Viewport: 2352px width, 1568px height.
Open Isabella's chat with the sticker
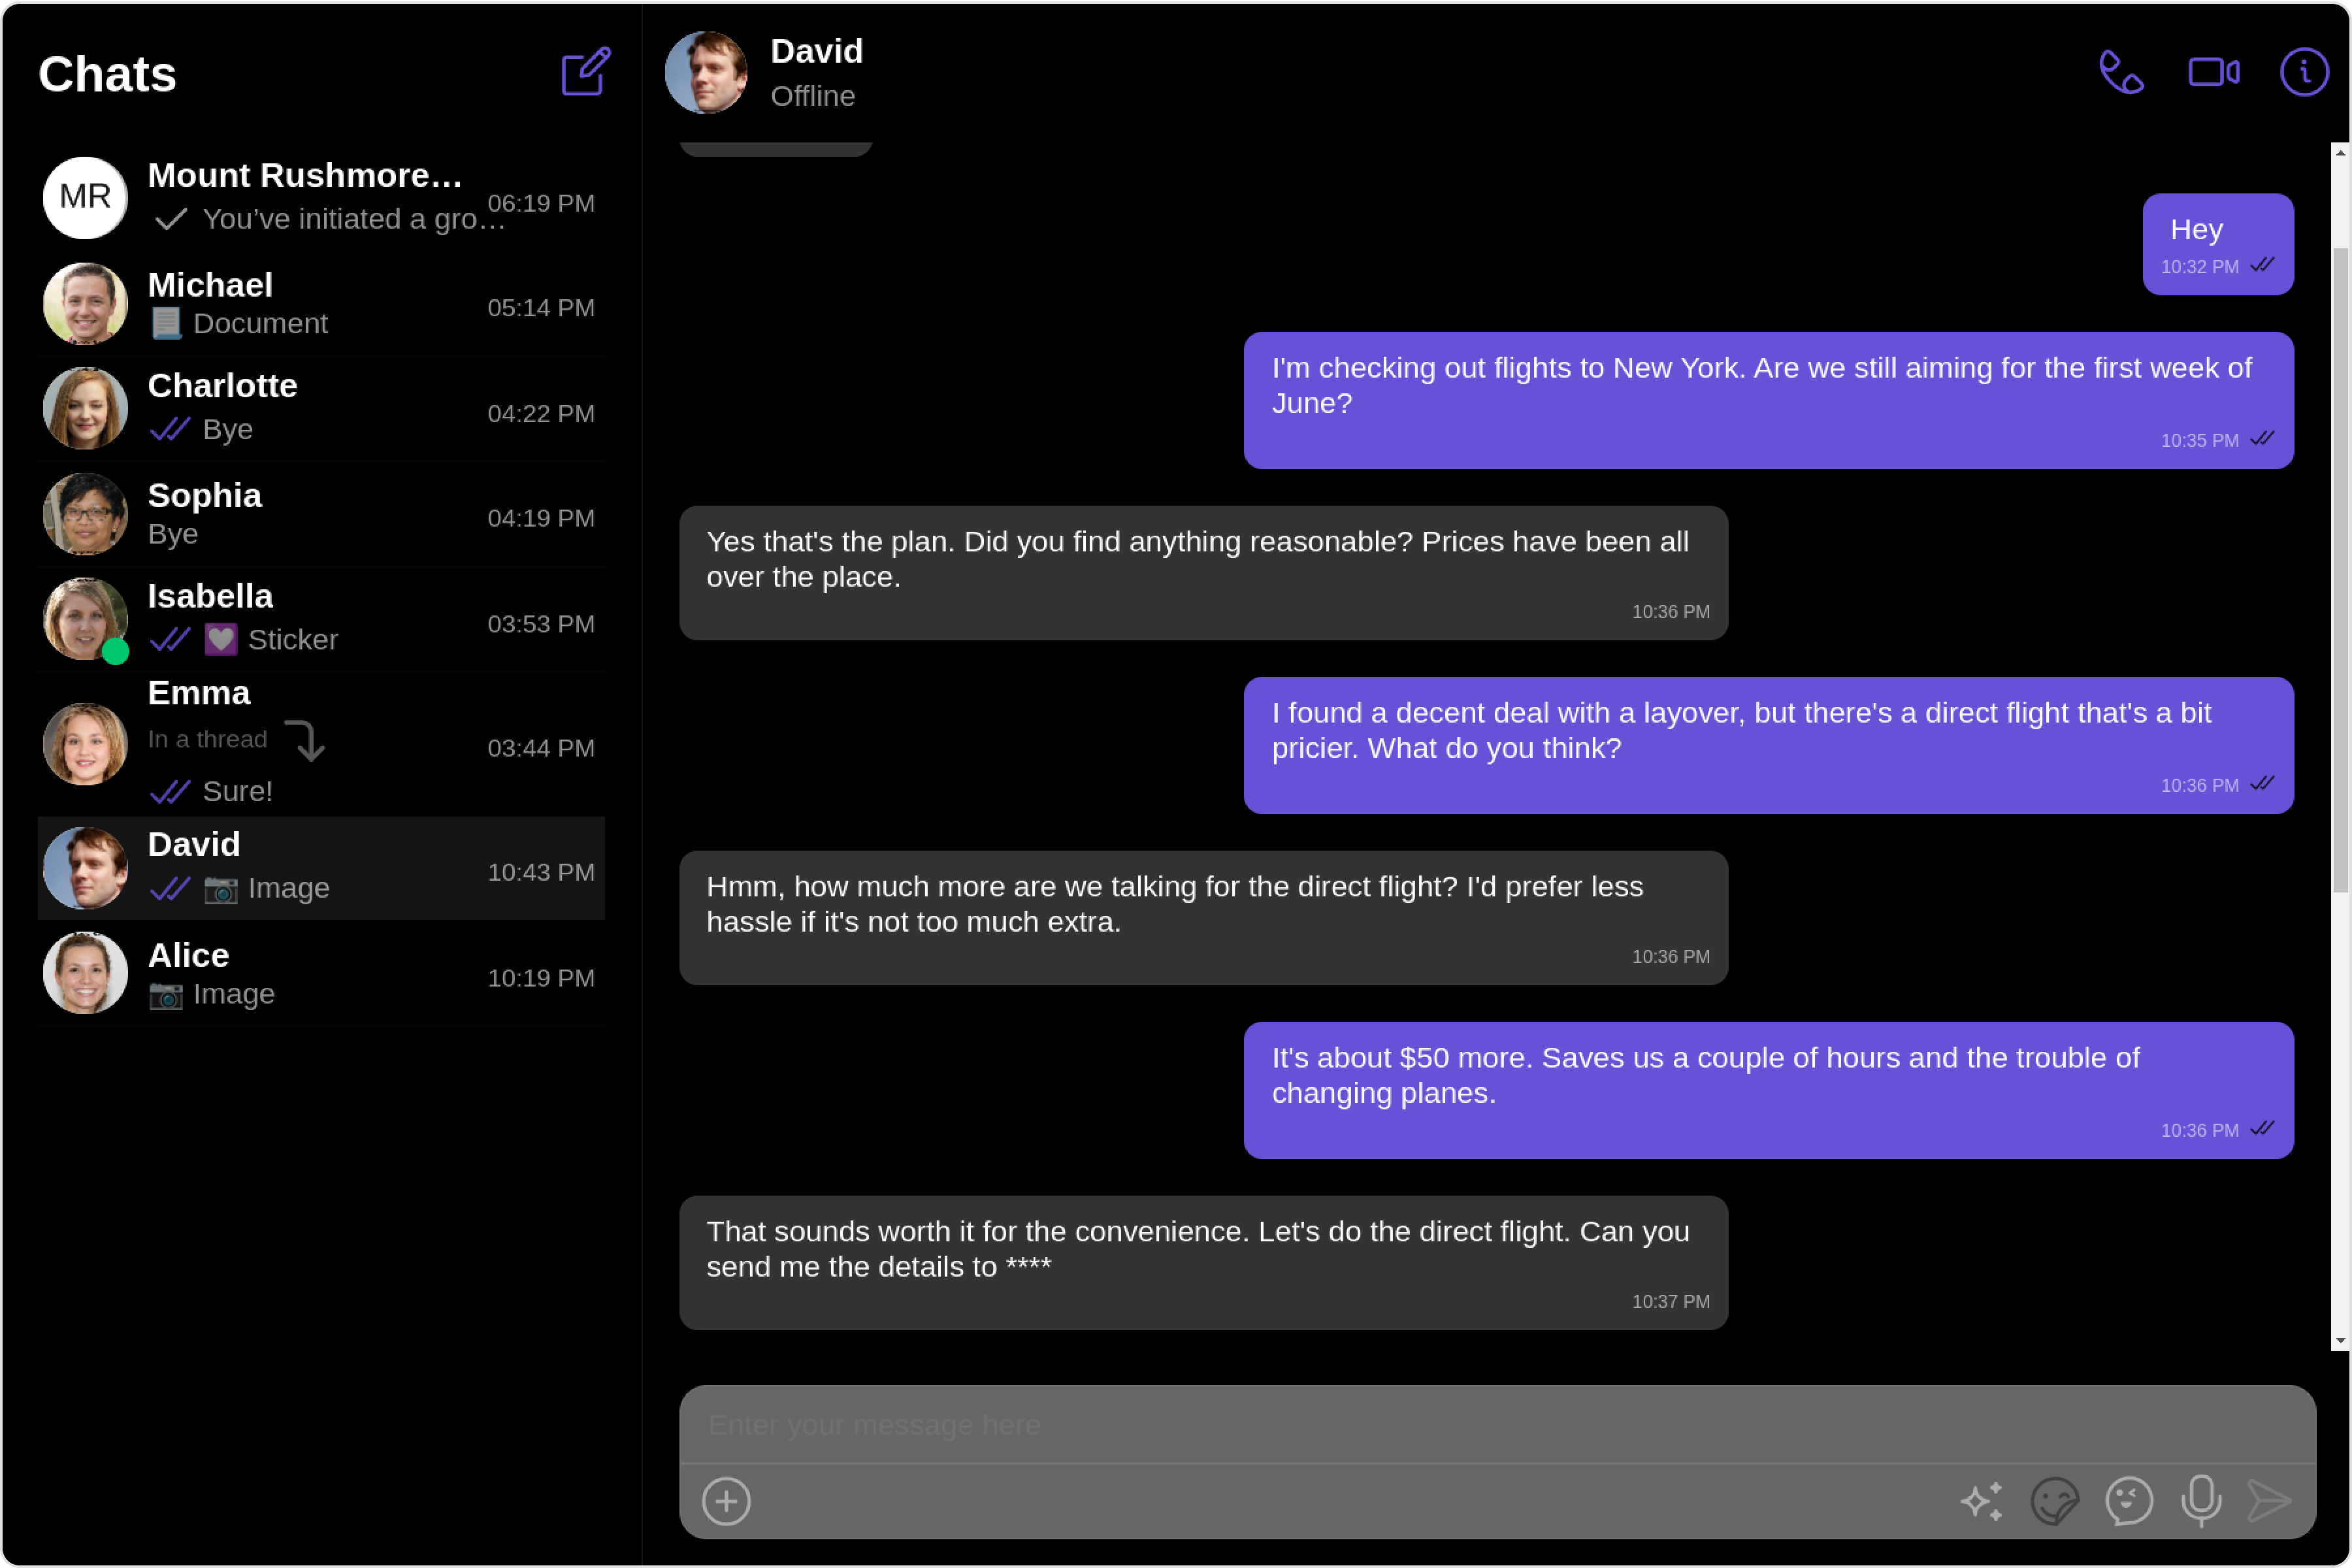click(x=321, y=618)
